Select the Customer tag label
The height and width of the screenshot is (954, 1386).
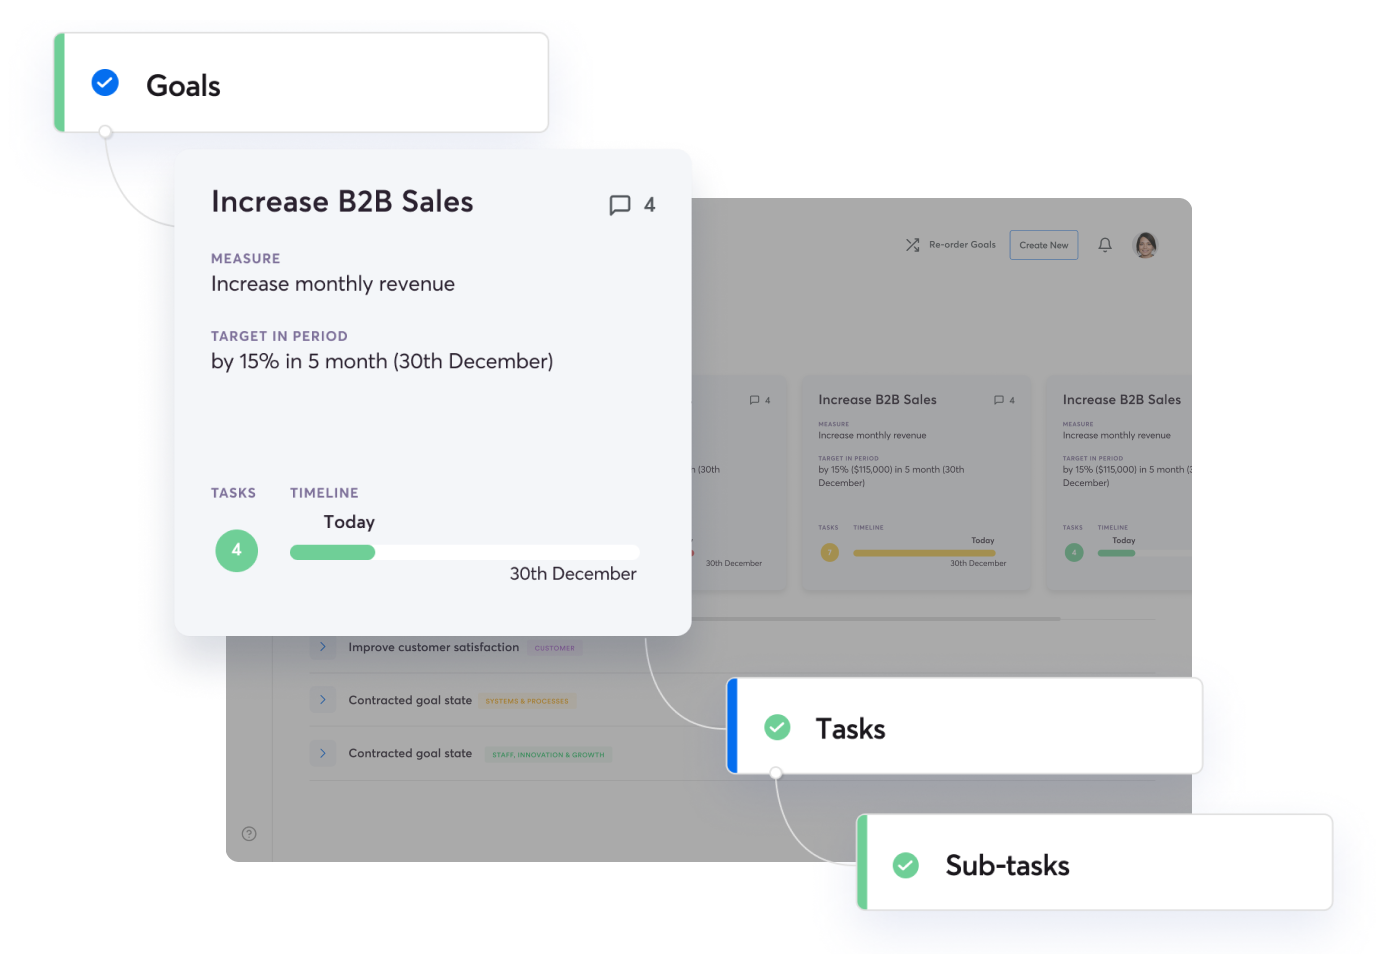pyautogui.click(x=554, y=648)
